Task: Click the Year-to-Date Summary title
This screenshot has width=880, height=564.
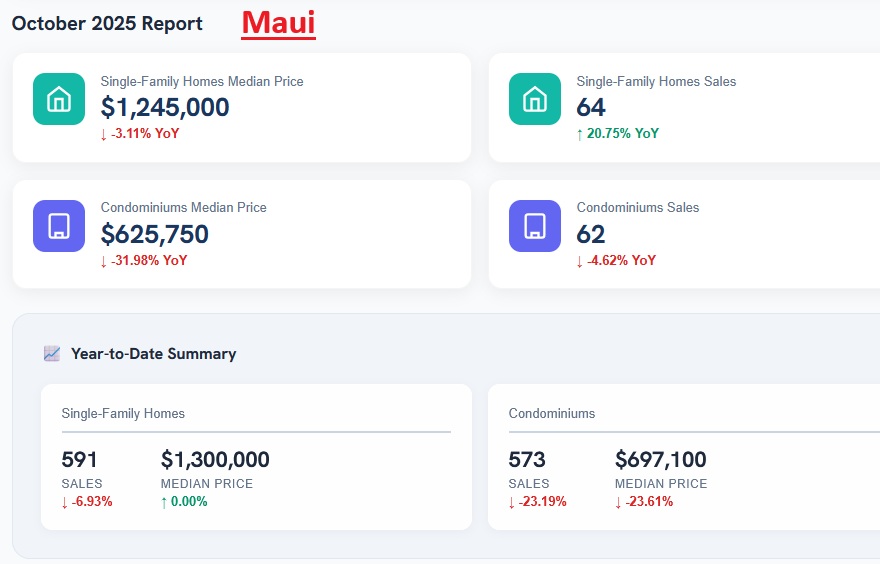Action: point(153,353)
